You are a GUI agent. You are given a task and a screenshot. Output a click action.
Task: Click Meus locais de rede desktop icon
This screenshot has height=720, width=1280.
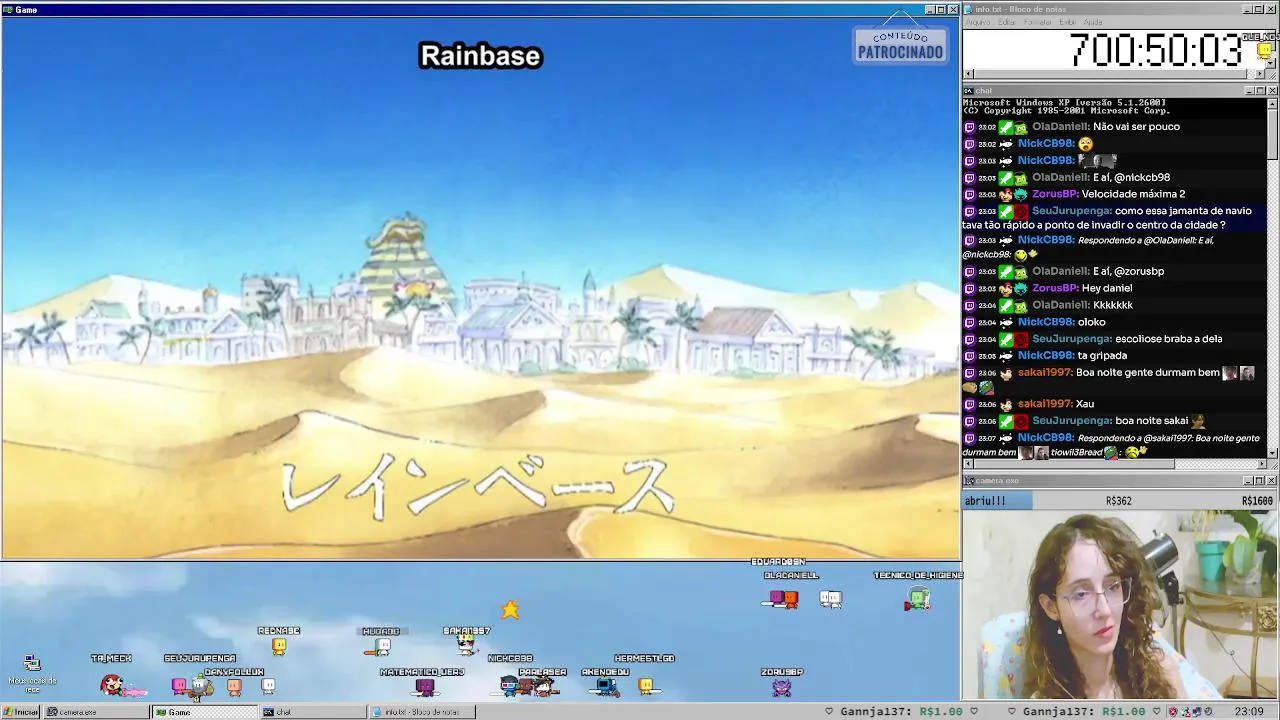pyautogui.click(x=32, y=674)
